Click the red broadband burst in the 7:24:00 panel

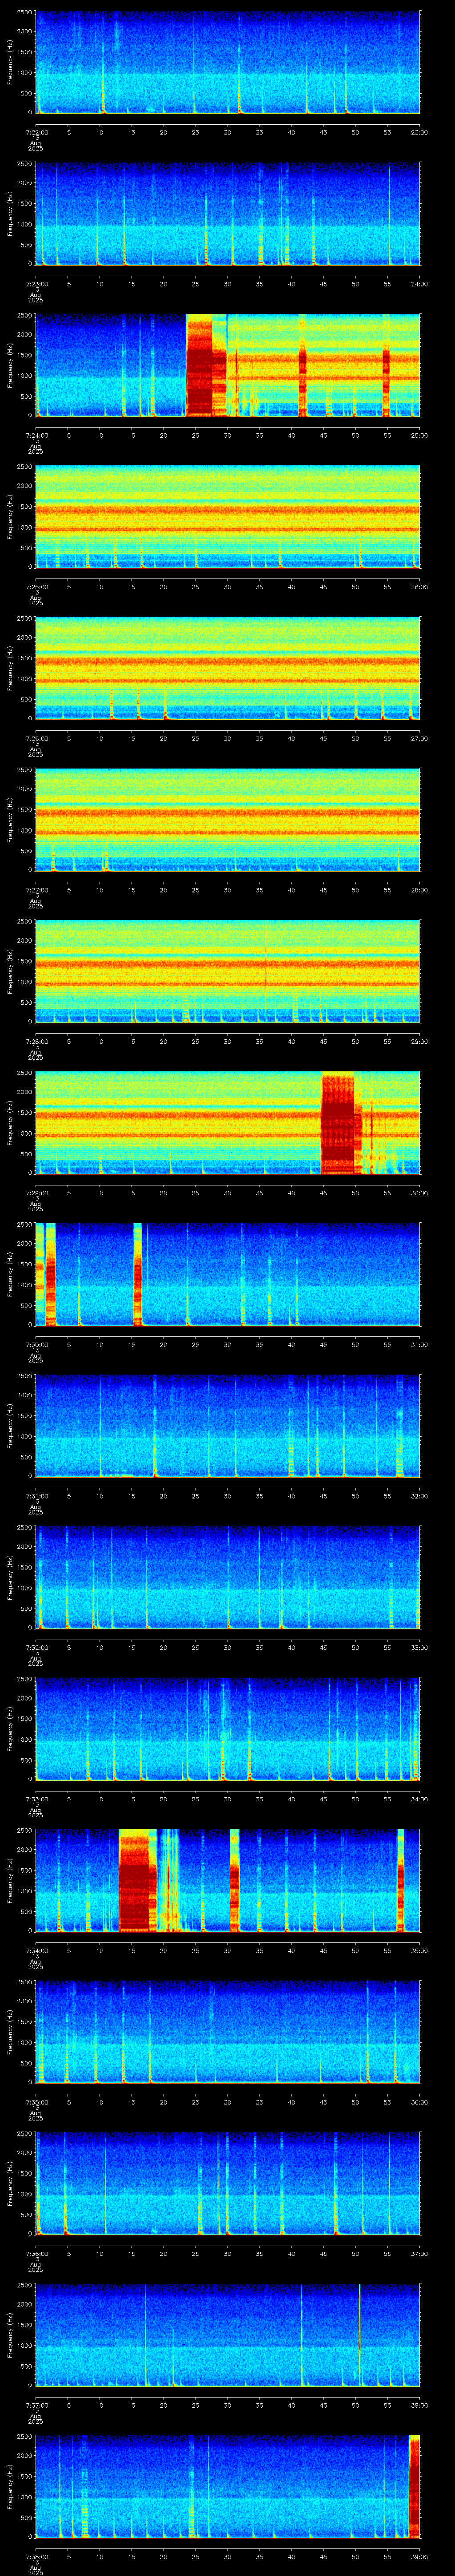tap(206, 366)
